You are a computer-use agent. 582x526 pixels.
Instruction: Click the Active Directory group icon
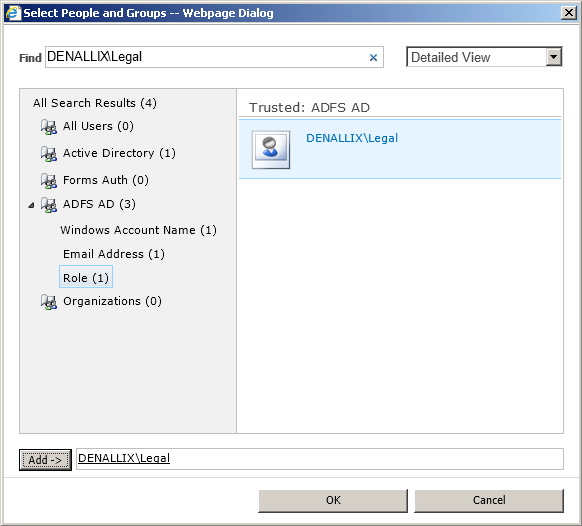[49, 154]
